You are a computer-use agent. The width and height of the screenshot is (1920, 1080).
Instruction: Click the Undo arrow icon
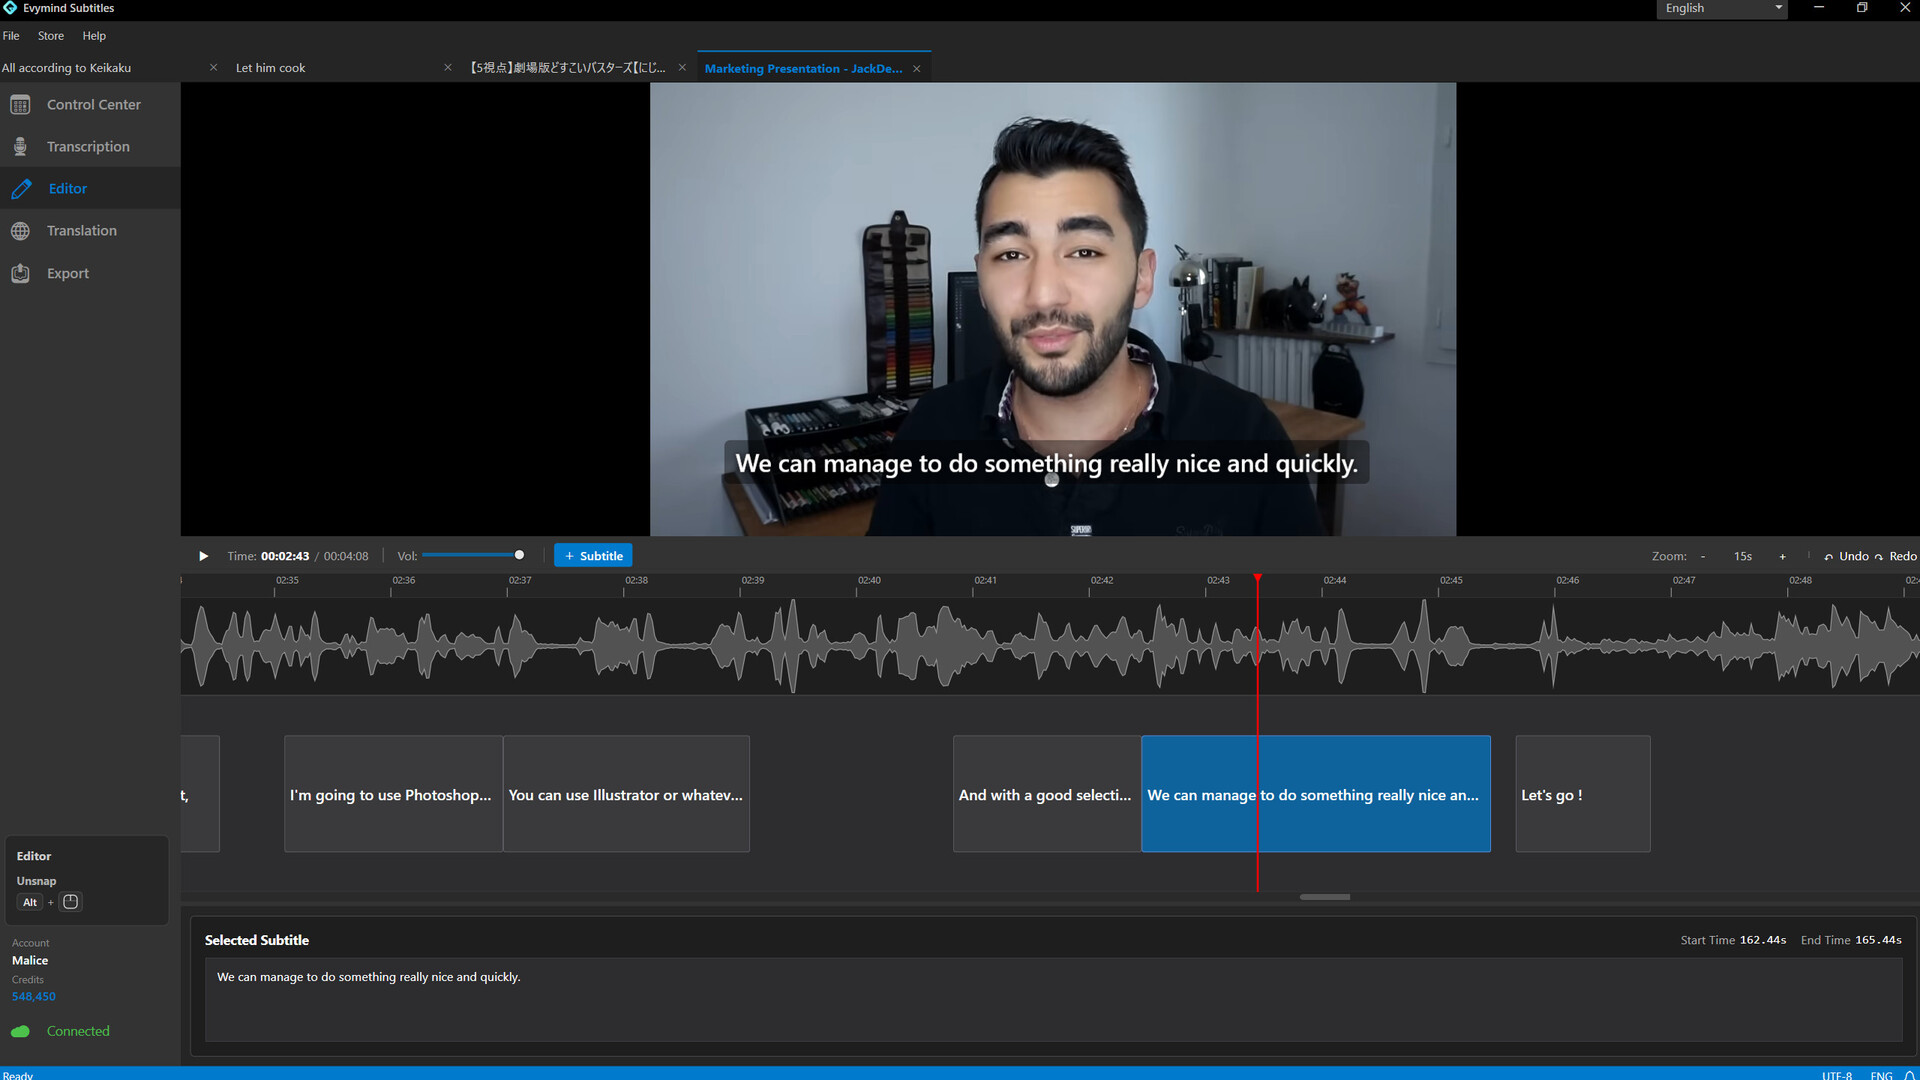(x=1829, y=557)
